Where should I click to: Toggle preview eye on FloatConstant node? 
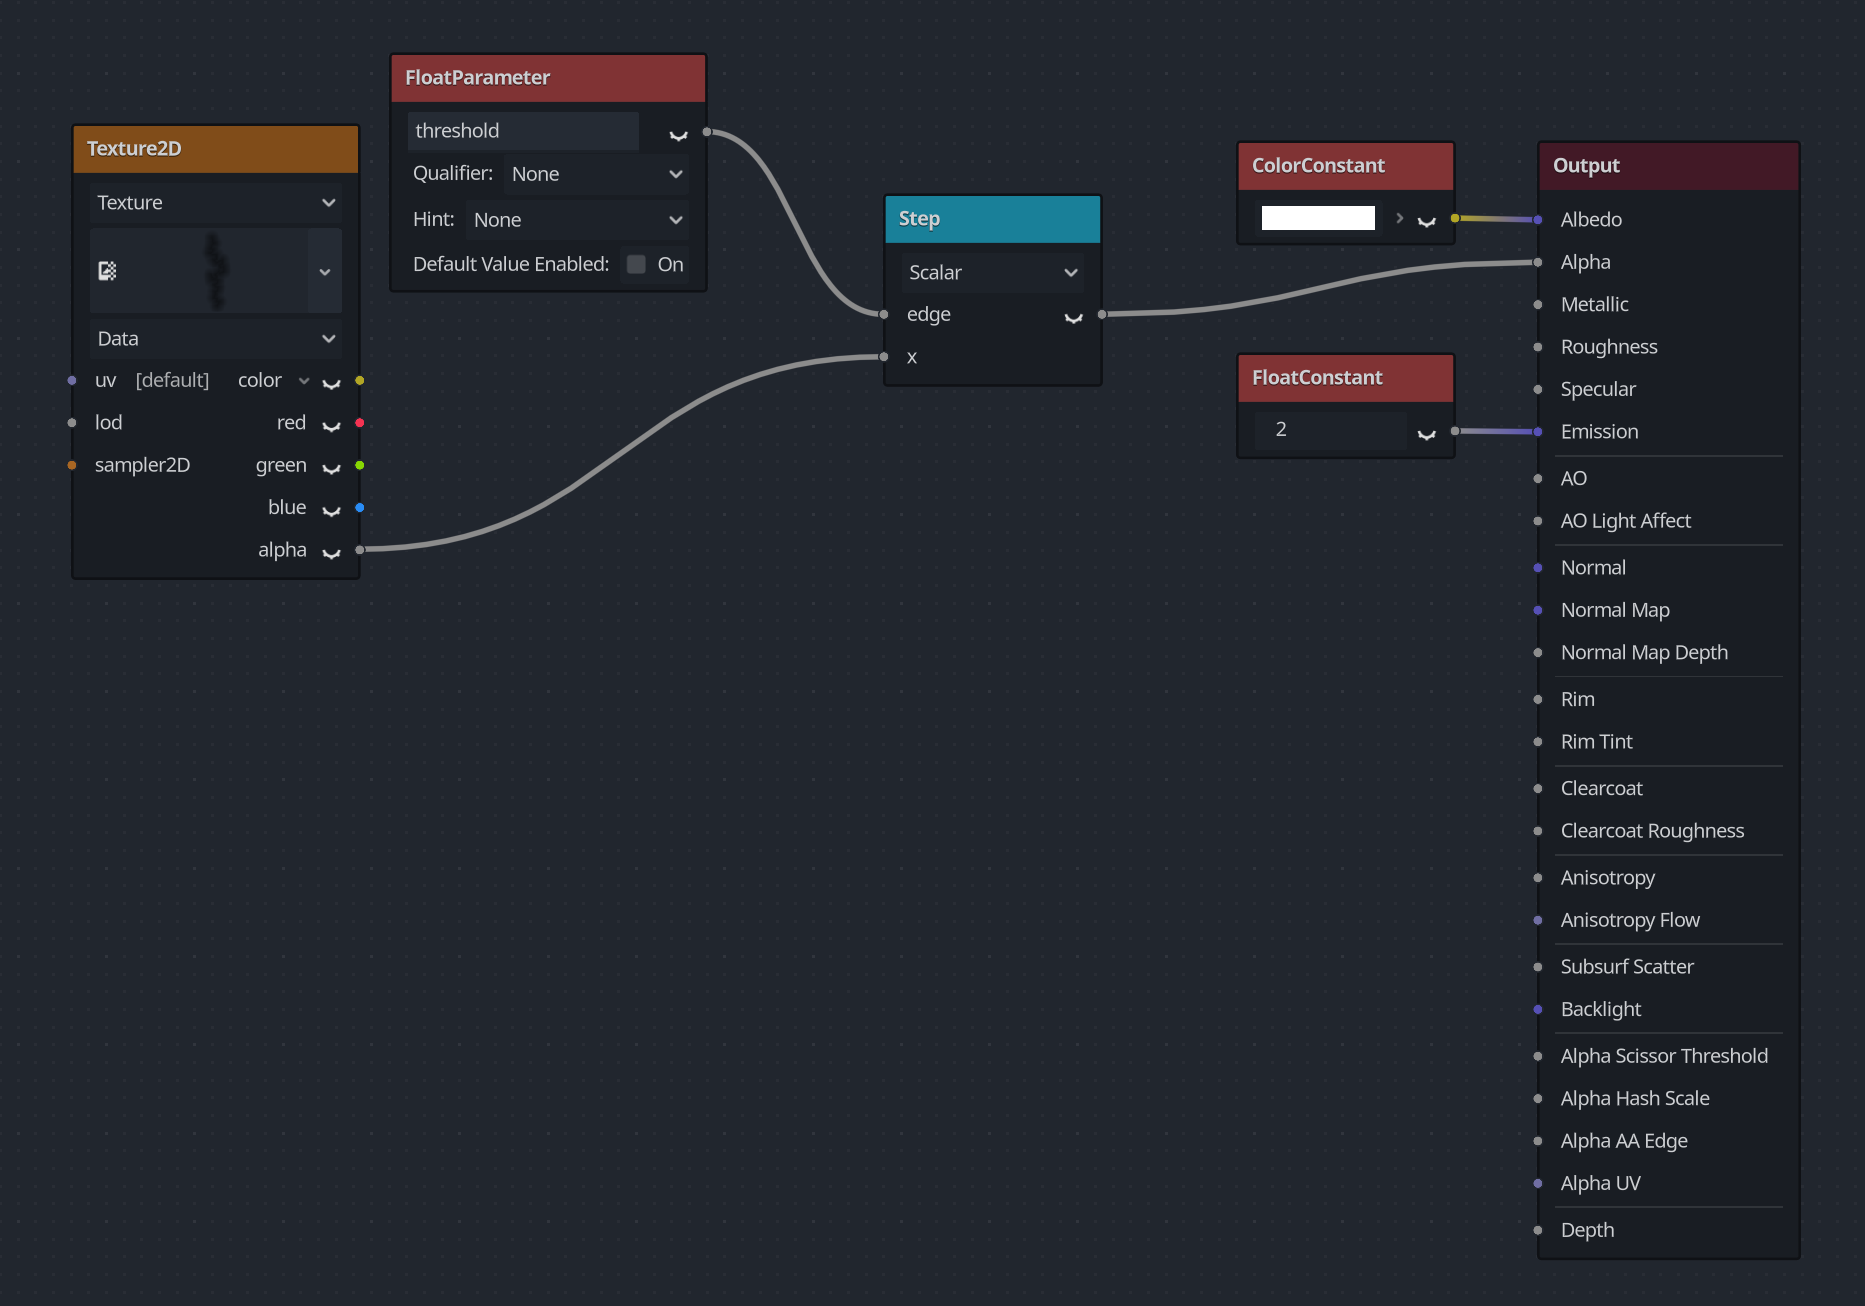[1427, 432]
